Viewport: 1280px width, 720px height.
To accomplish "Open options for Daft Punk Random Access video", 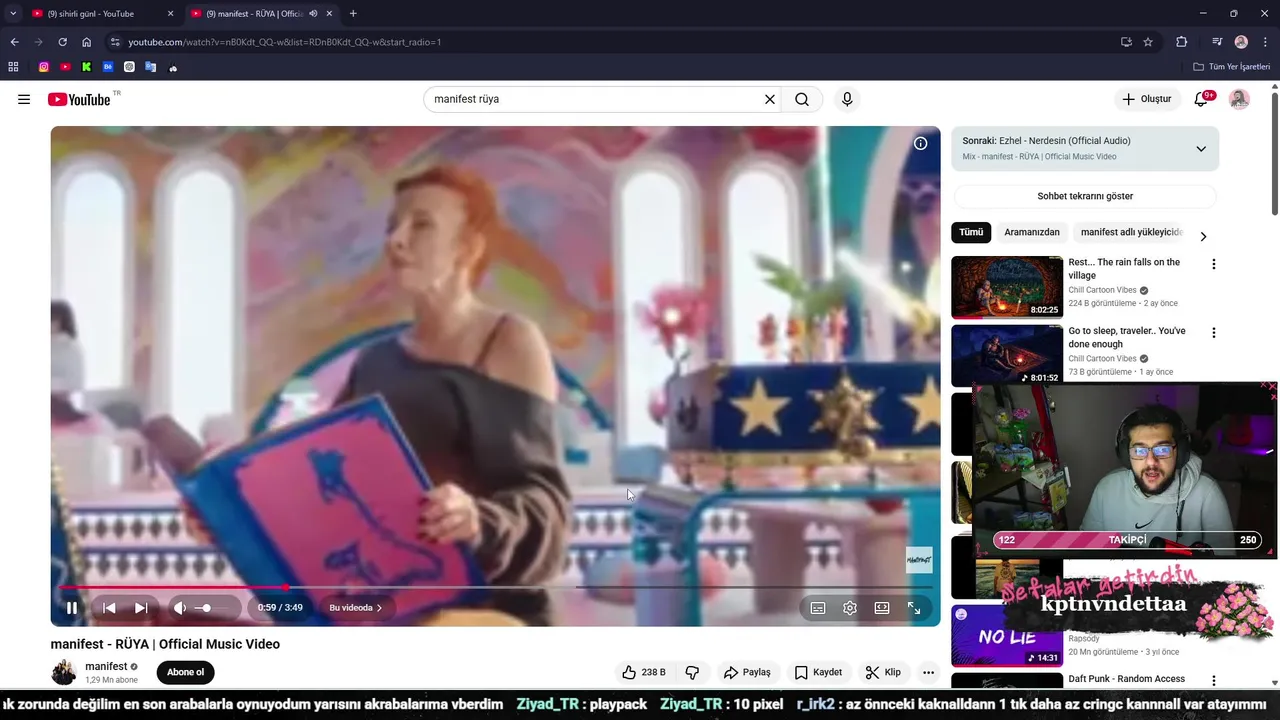I will coord(1214,681).
